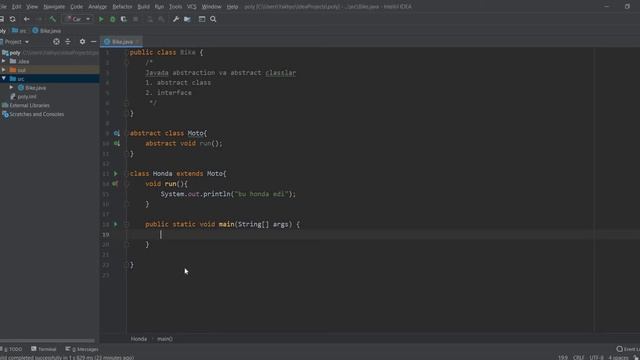Open the Tools menu
The height and width of the screenshot is (360, 640).
[176, 7]
